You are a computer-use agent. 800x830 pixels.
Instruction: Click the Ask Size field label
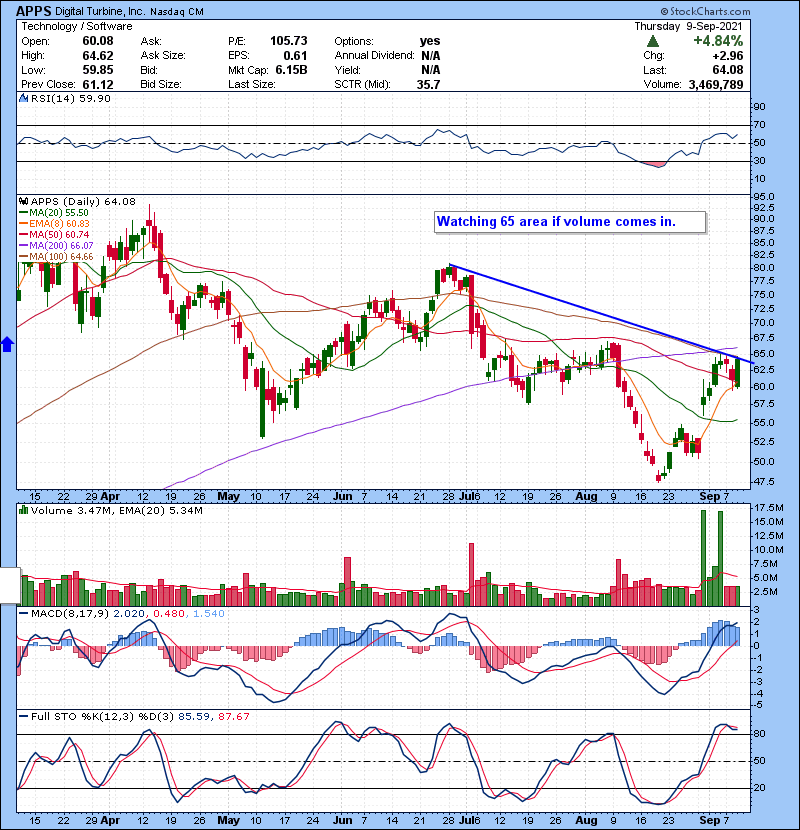(x=163, y=55)
